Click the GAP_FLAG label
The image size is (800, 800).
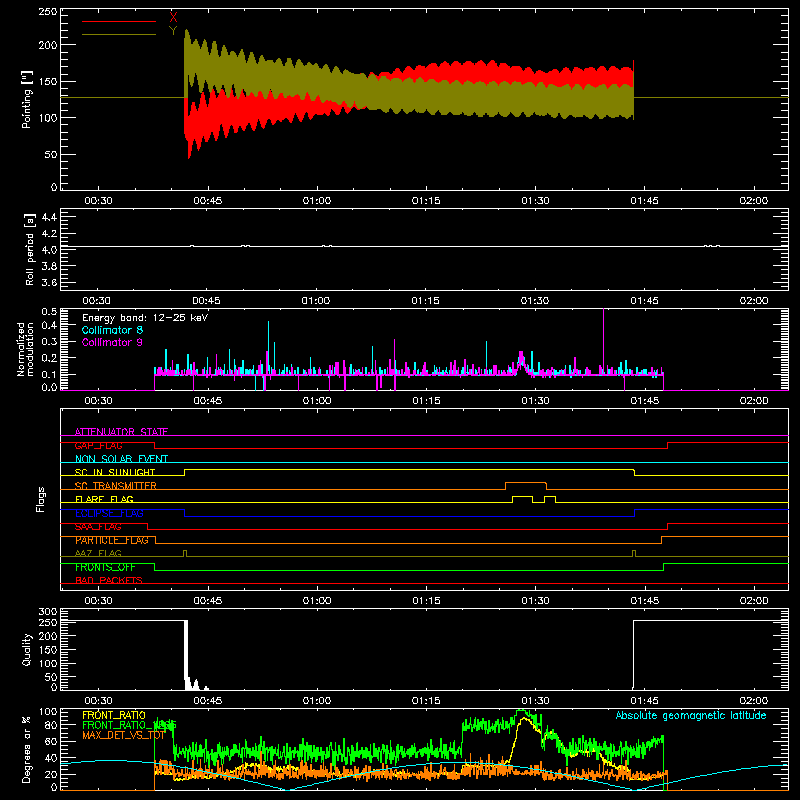[98, 445]
